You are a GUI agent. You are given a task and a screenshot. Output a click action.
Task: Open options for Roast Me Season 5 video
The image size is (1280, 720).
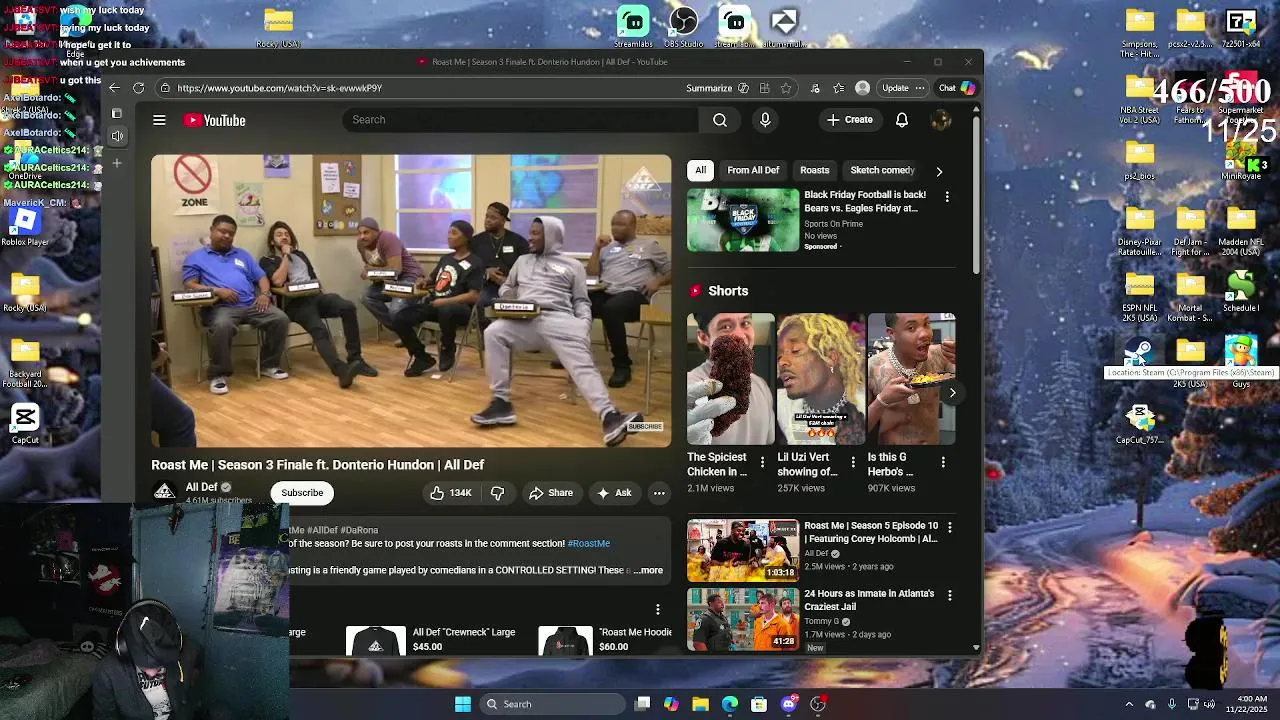coord(950,527)
